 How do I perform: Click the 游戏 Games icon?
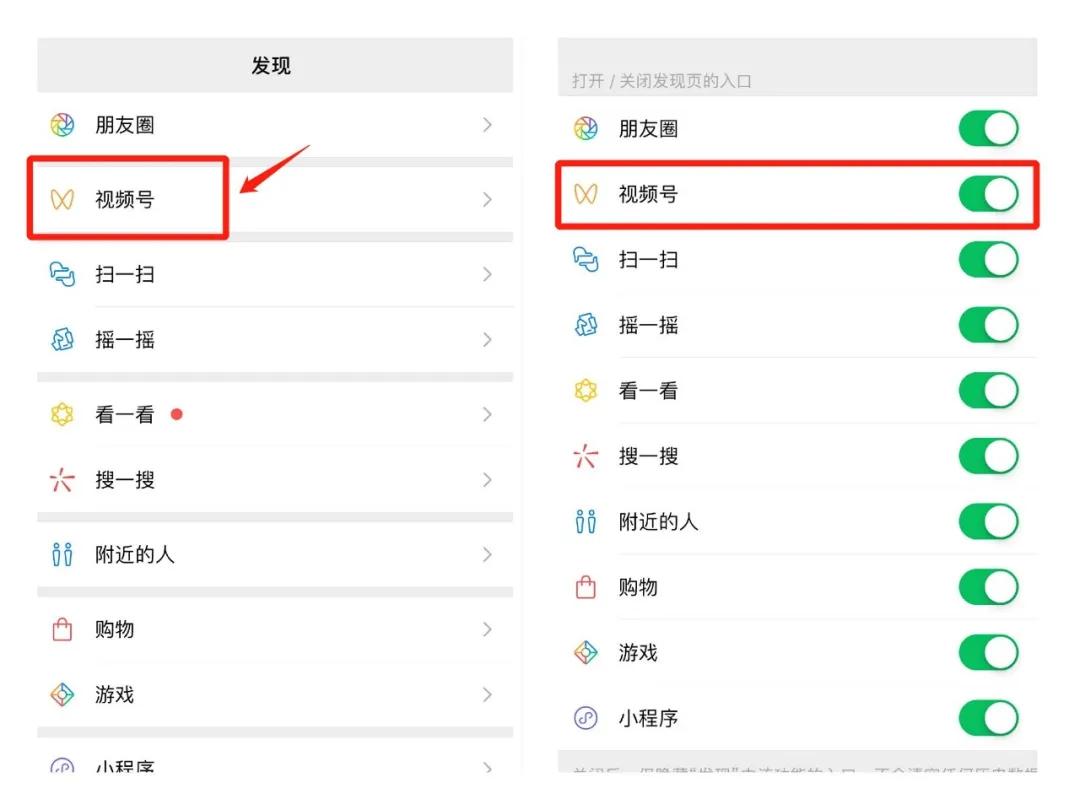62,694
